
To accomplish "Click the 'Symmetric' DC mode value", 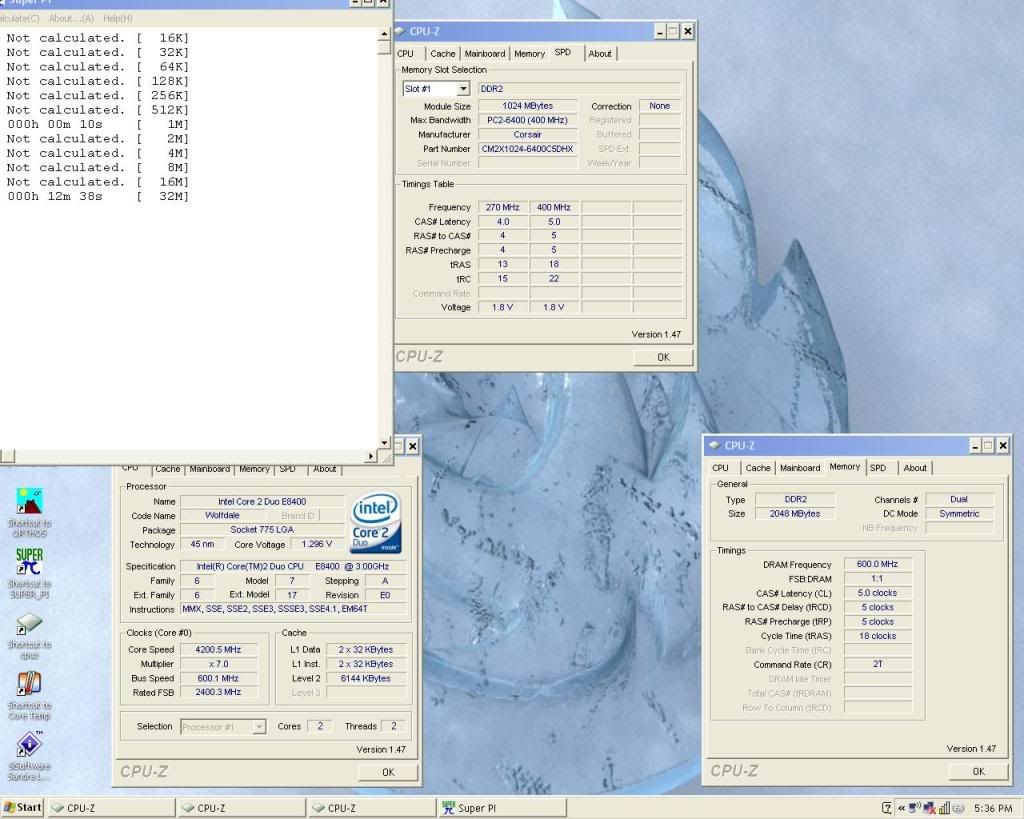I will coord(959,514).
